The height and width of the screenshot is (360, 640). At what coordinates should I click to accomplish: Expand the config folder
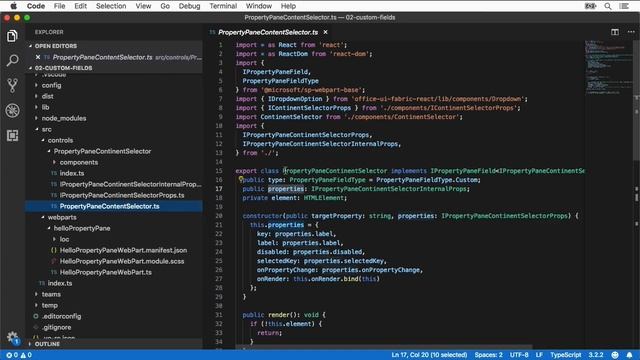pyautogui.click(x=51, y=85)
